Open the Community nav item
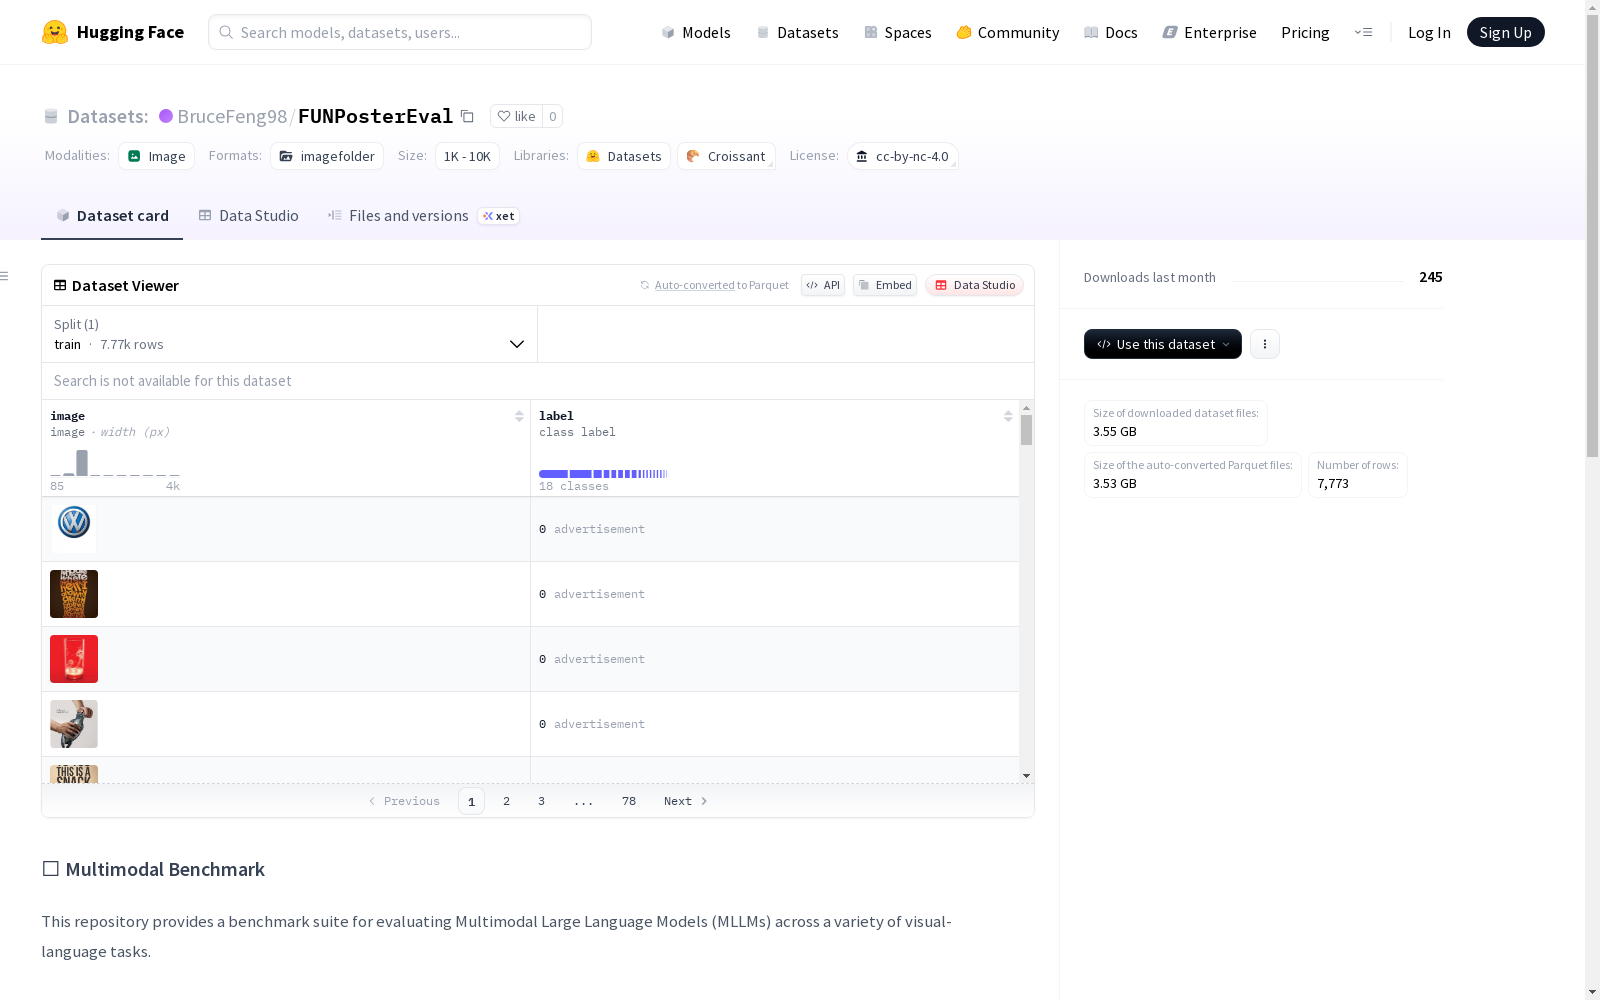Viewport: 1600px width, 1000px height. pos(1008,32)
